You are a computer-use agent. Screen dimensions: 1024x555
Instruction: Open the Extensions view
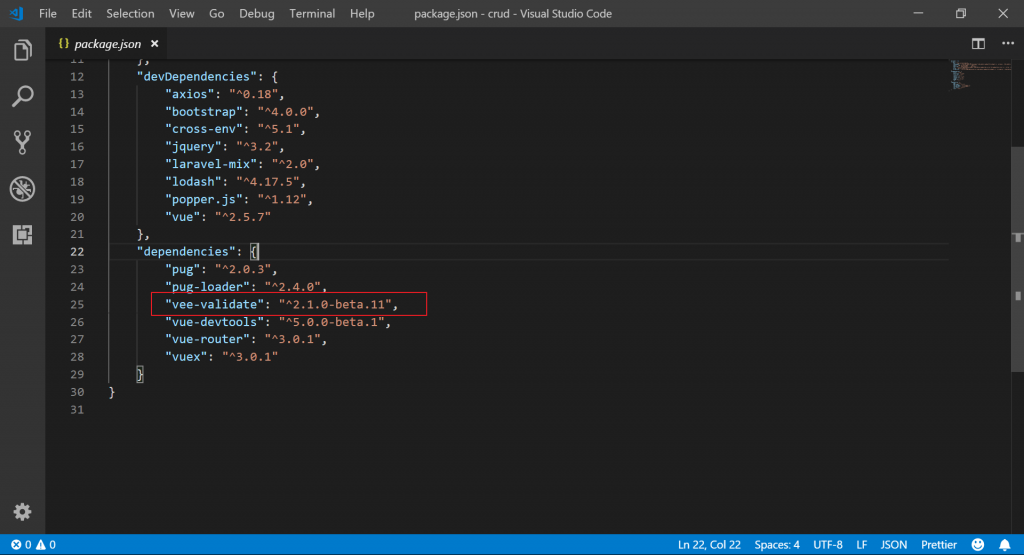(x=22, y=234)
